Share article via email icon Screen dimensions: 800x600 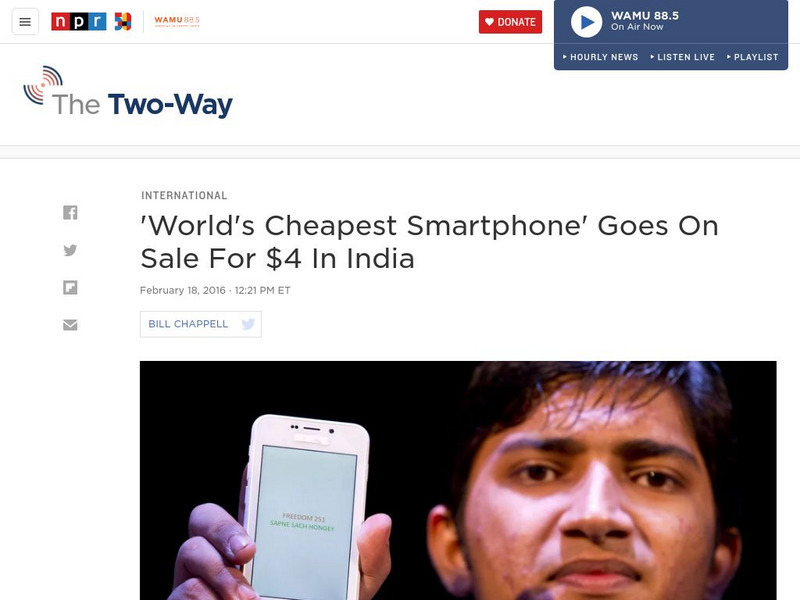[x=70, y=325]
